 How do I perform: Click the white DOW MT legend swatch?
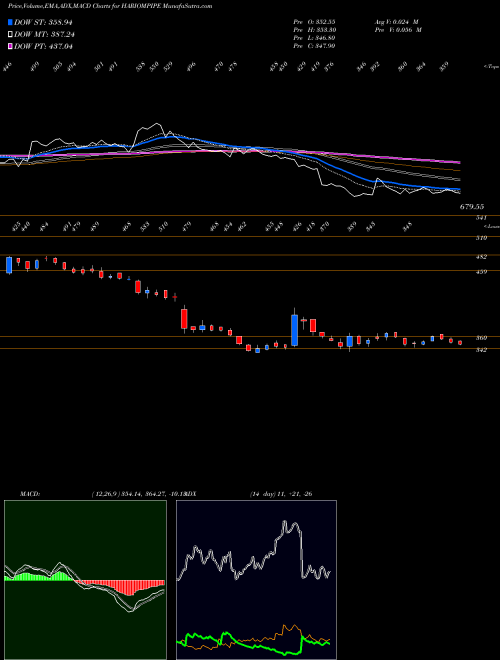point(10,34)
